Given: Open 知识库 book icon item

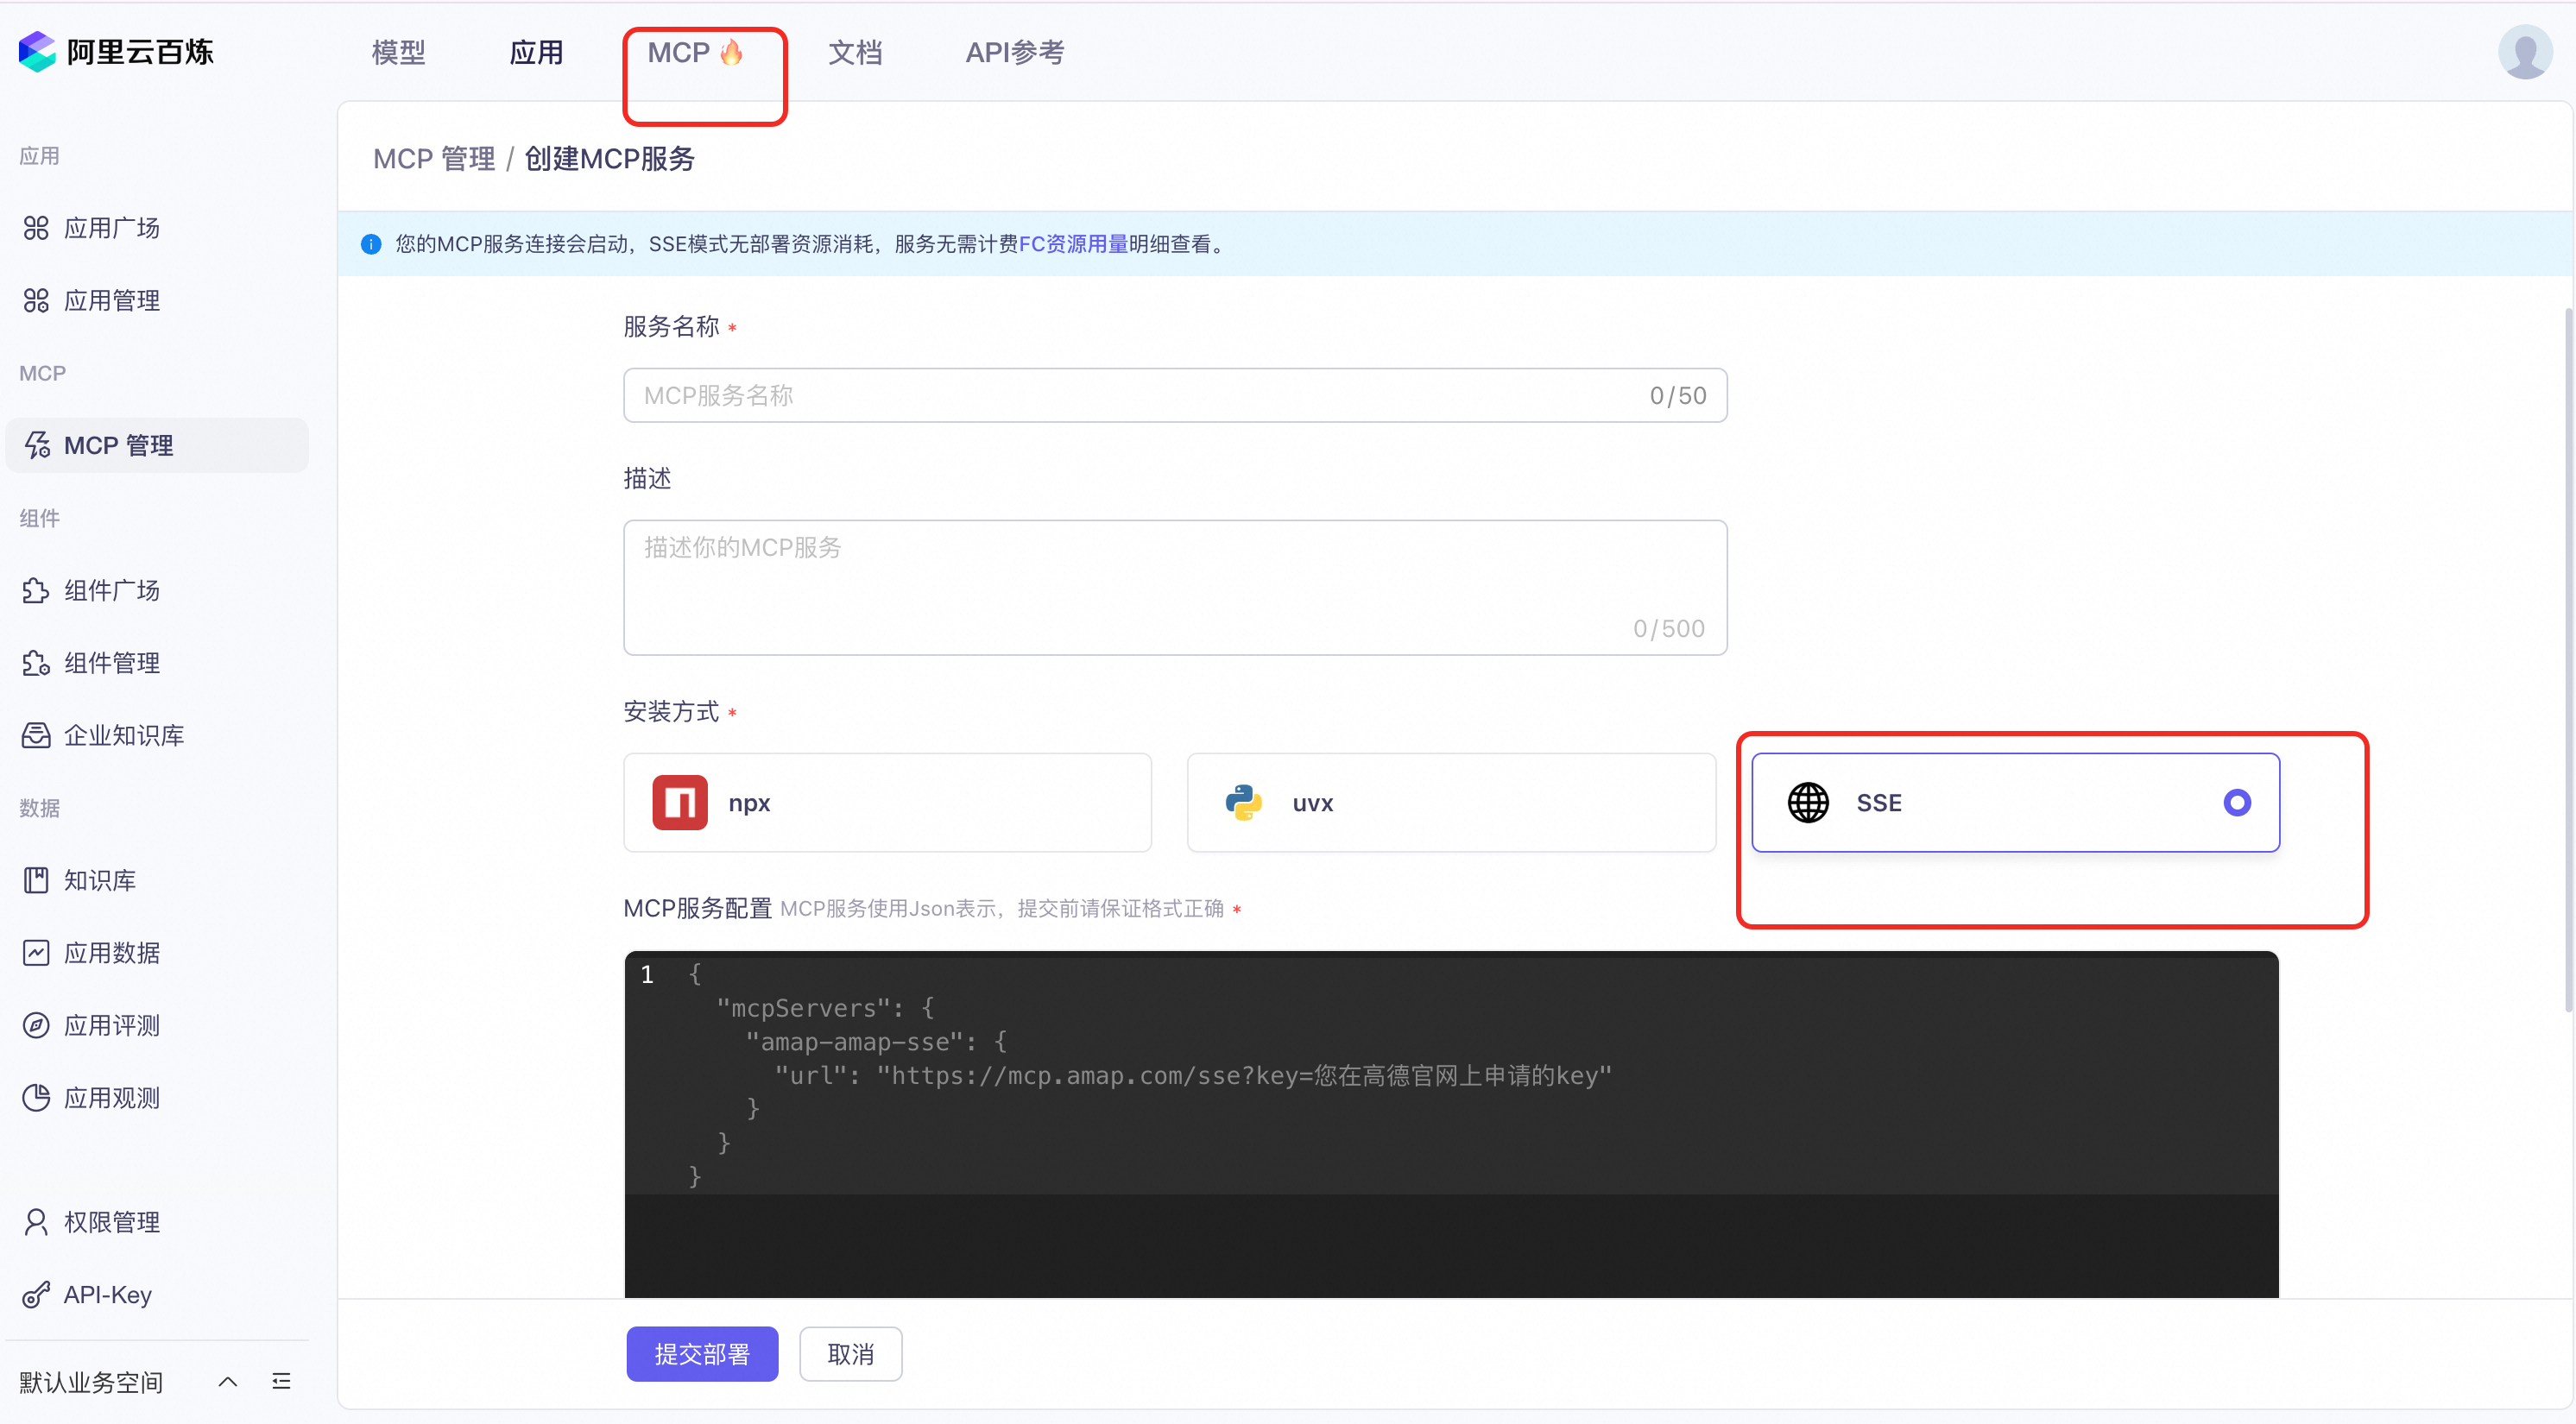Looking at the screenshot, I should 99,880.
